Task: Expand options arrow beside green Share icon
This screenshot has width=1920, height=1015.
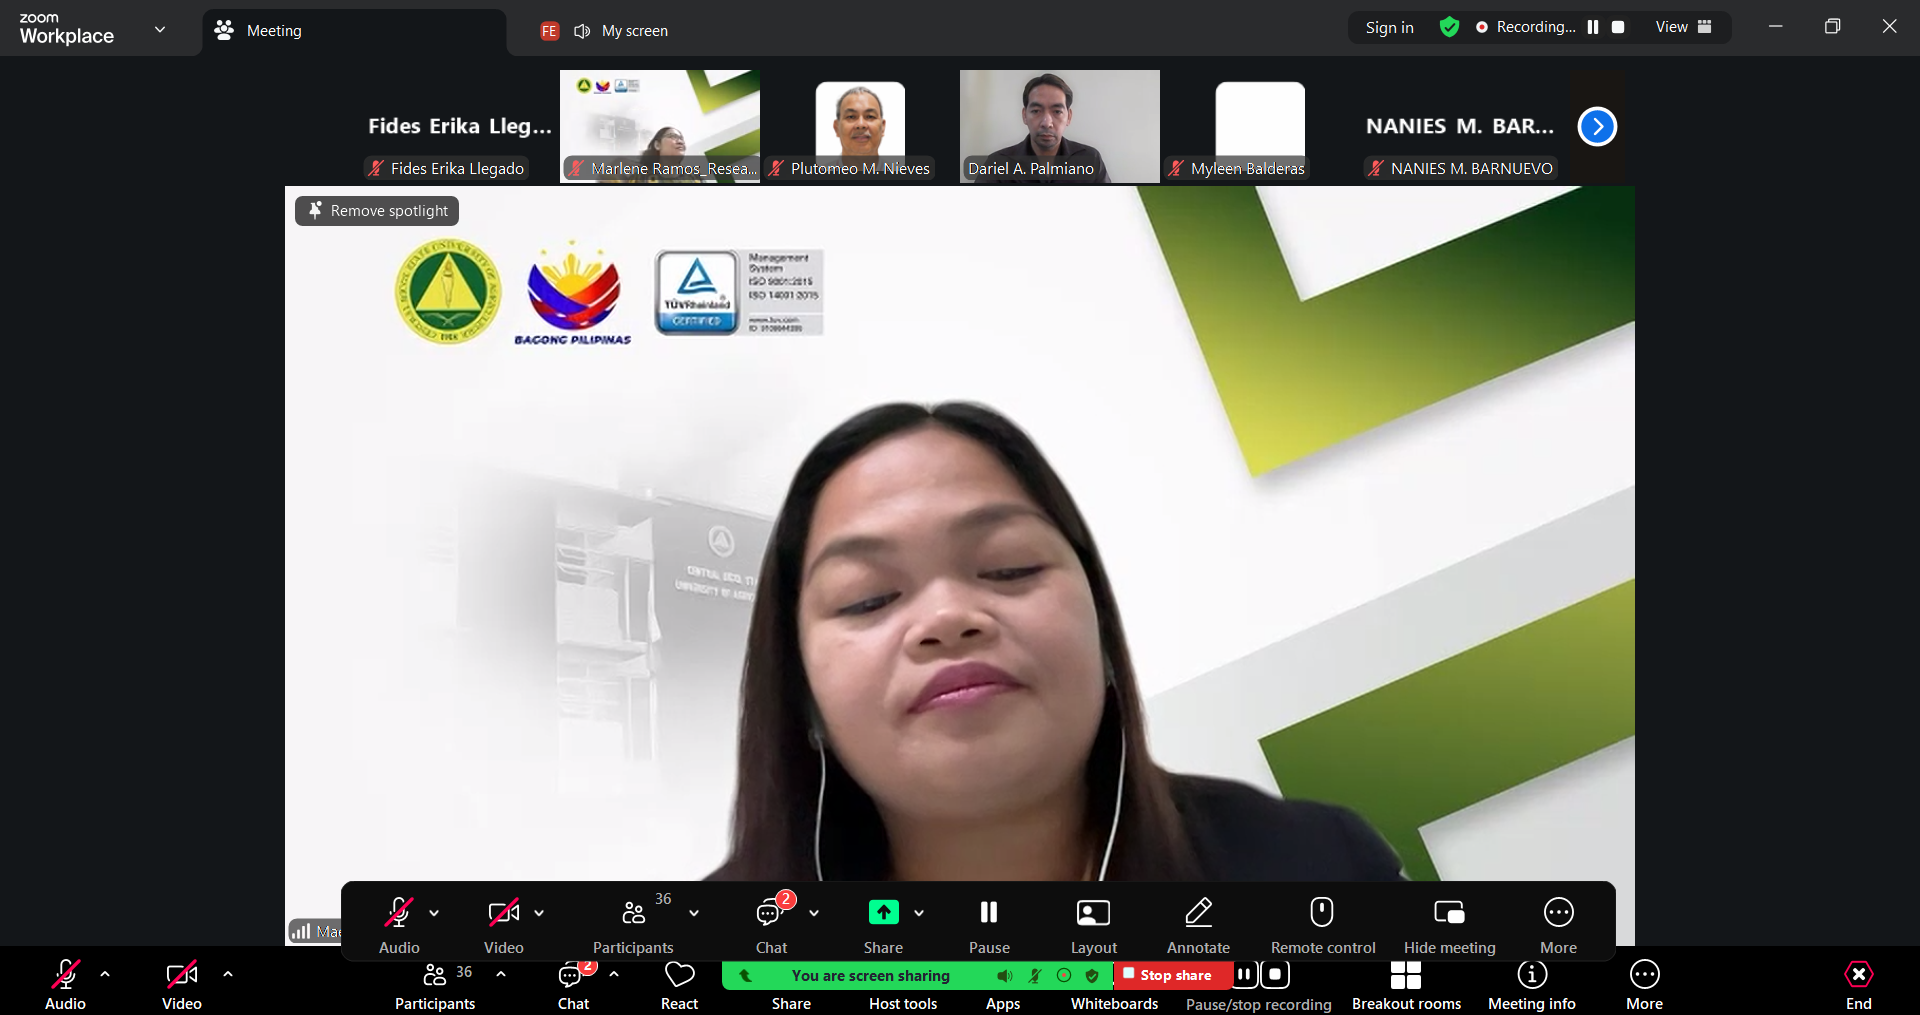Action: pyautogui.click(x=919, y=913)
